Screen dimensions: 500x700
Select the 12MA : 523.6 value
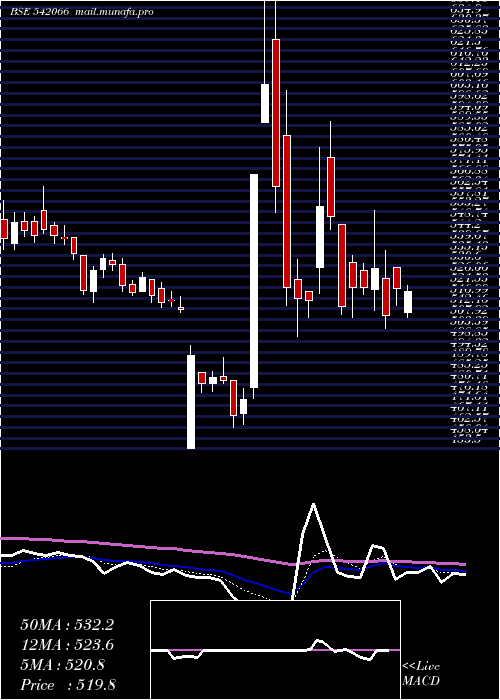[67, 645]
